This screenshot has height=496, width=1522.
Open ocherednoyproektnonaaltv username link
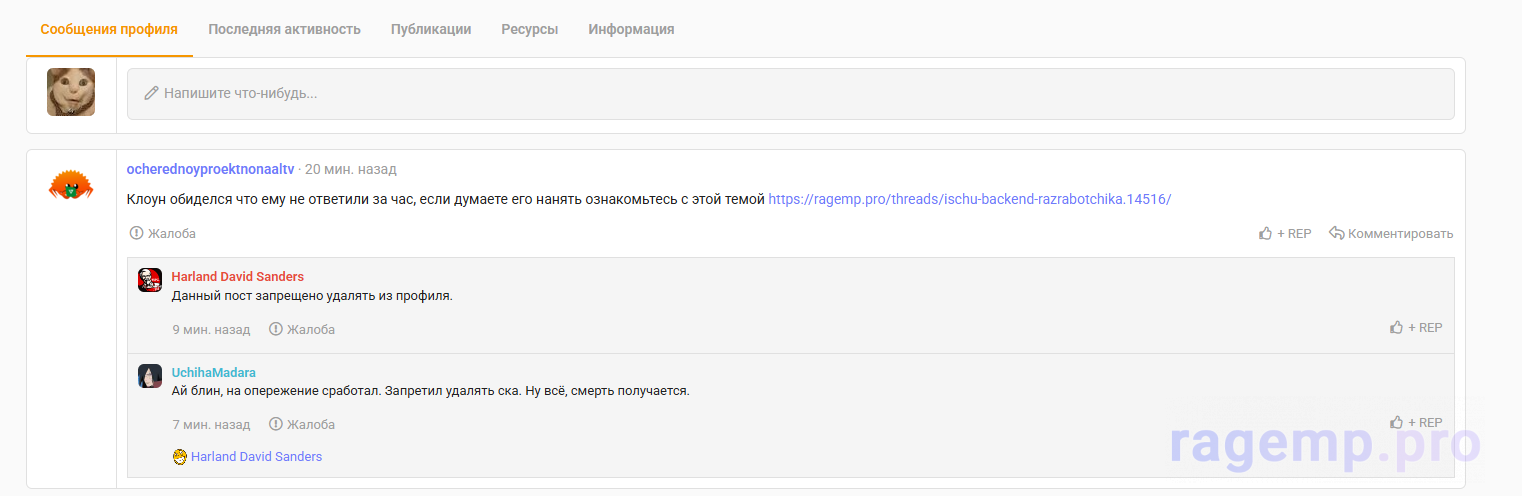[210, 169]
